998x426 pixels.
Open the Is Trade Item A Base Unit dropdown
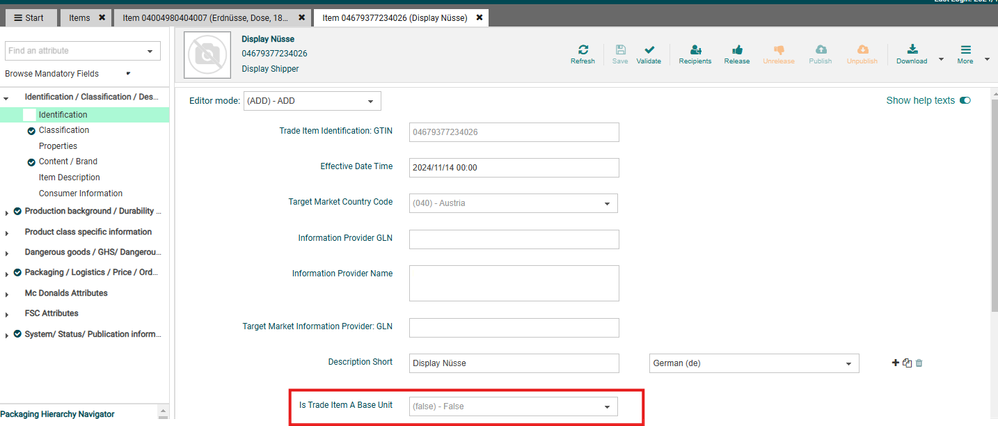[513, 406]
